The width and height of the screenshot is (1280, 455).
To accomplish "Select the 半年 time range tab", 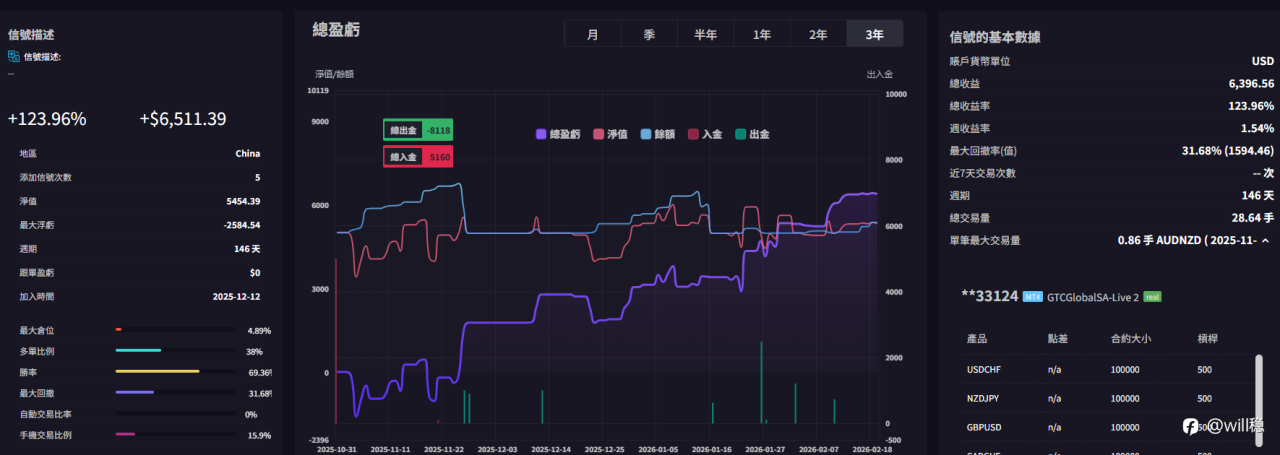I will coord(705,34).
